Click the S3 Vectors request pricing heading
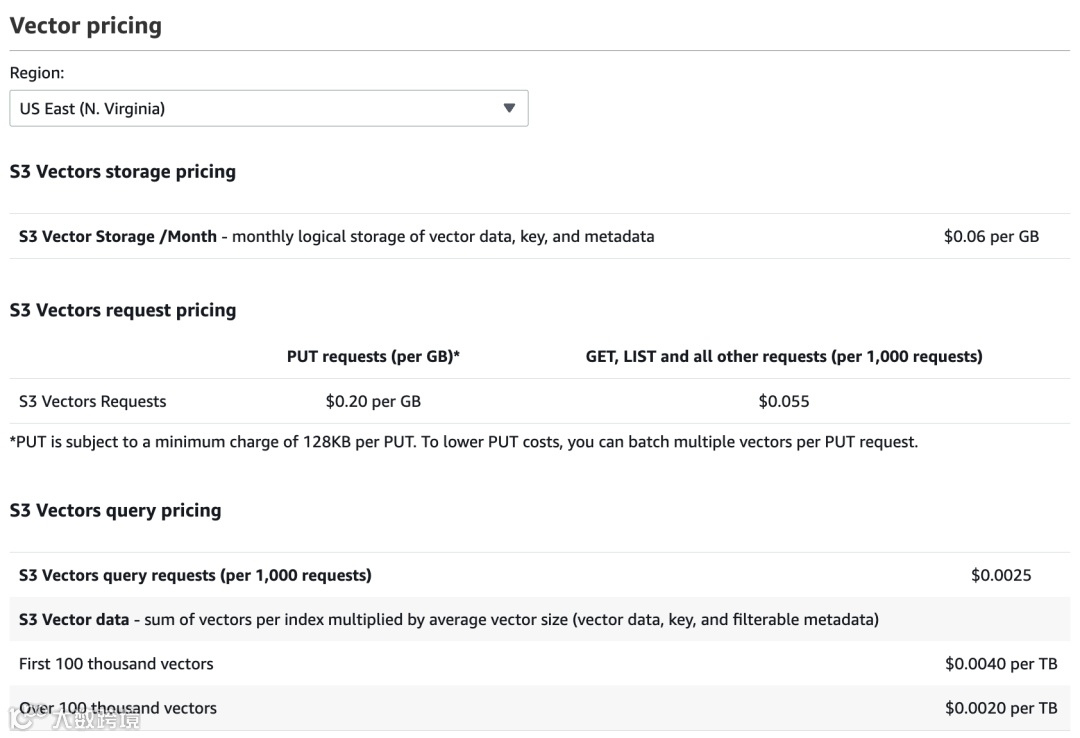Viewport: 1080px width, 738px height. [x=122, y=310]
